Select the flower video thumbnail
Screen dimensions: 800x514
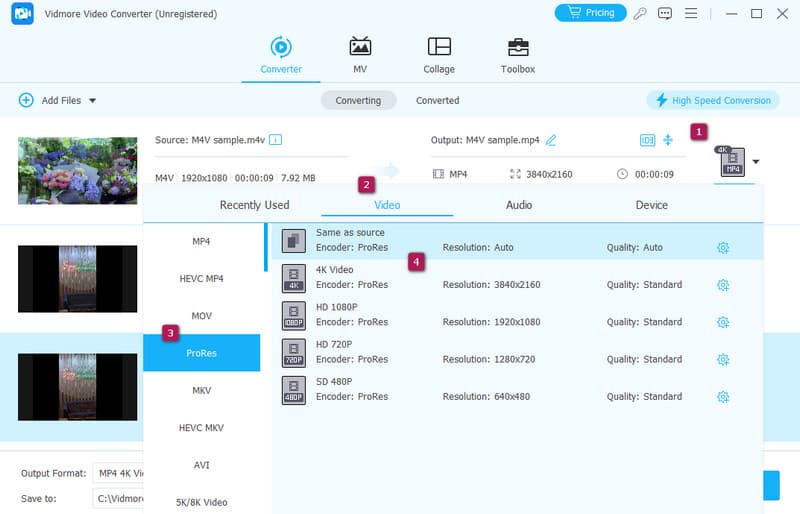[77, 171]
